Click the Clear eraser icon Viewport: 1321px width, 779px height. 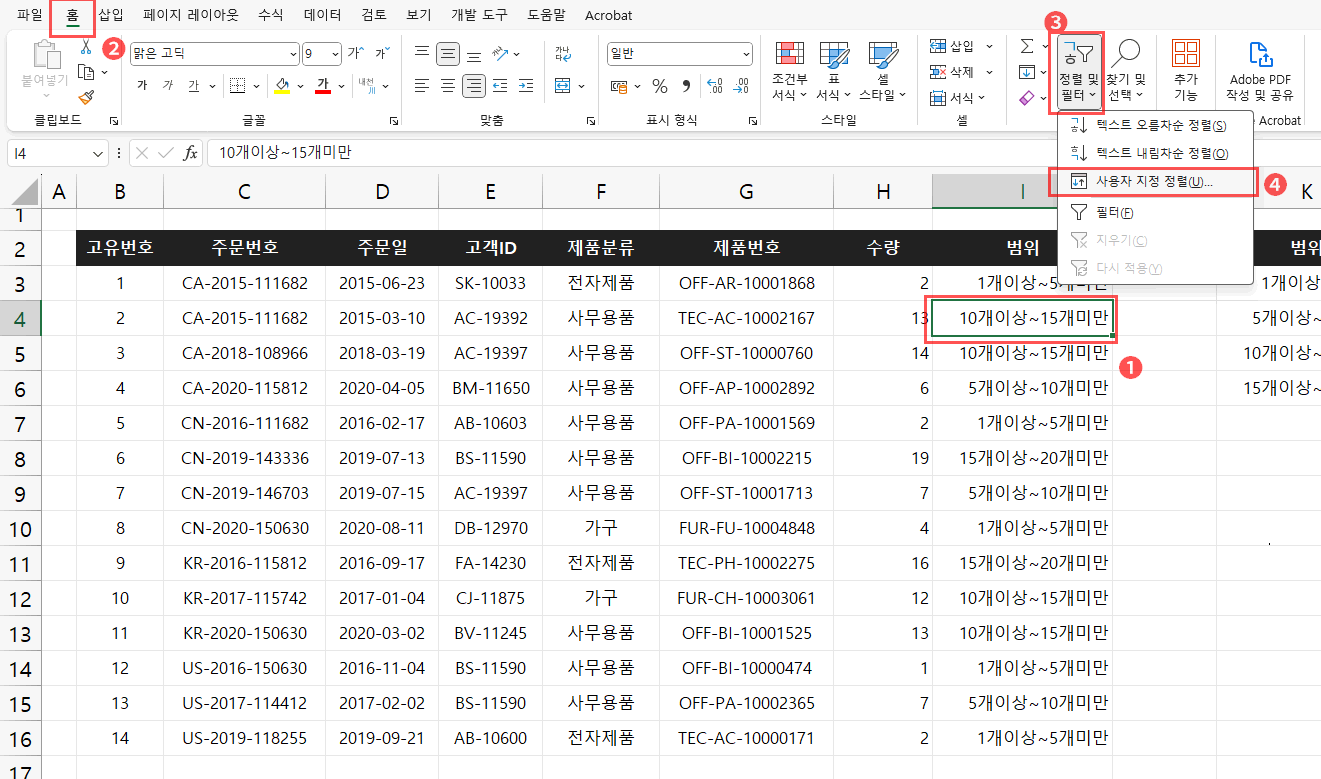[x=1026, y=98]
